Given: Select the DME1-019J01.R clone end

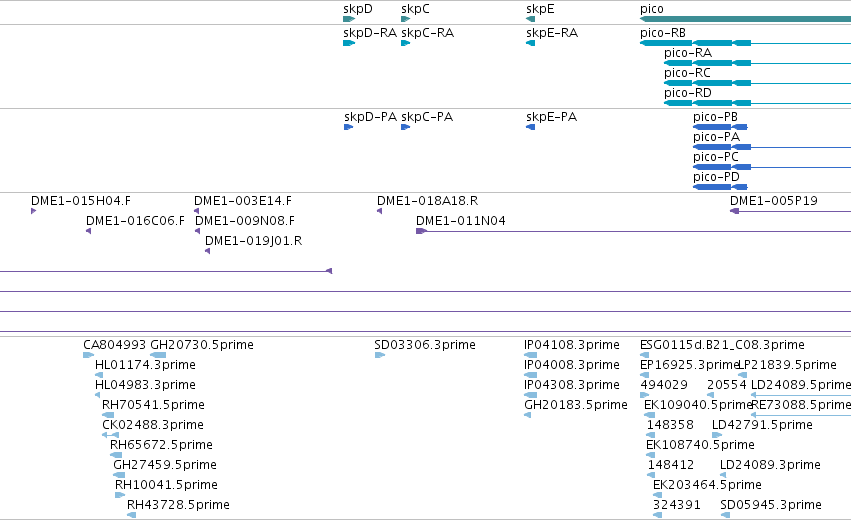Looking at the screenshot, I should [x=207, y=251].
